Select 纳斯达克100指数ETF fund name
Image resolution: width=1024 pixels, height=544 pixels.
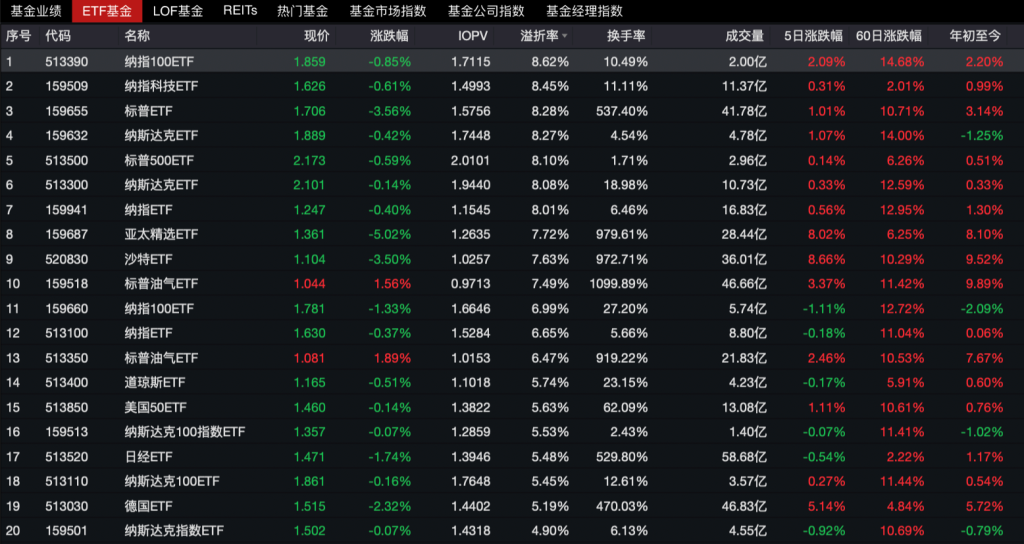(185, 432)
